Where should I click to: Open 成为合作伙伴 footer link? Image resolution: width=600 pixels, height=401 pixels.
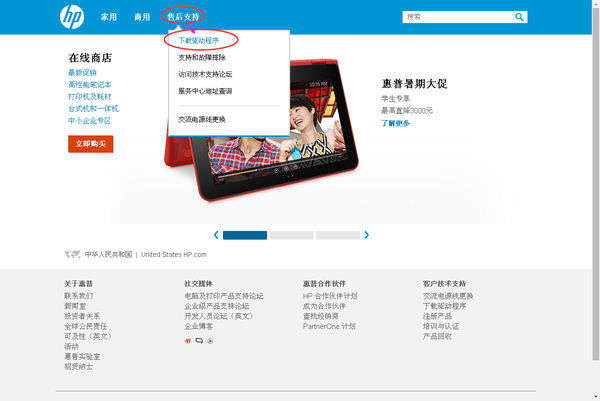(324, 306)
